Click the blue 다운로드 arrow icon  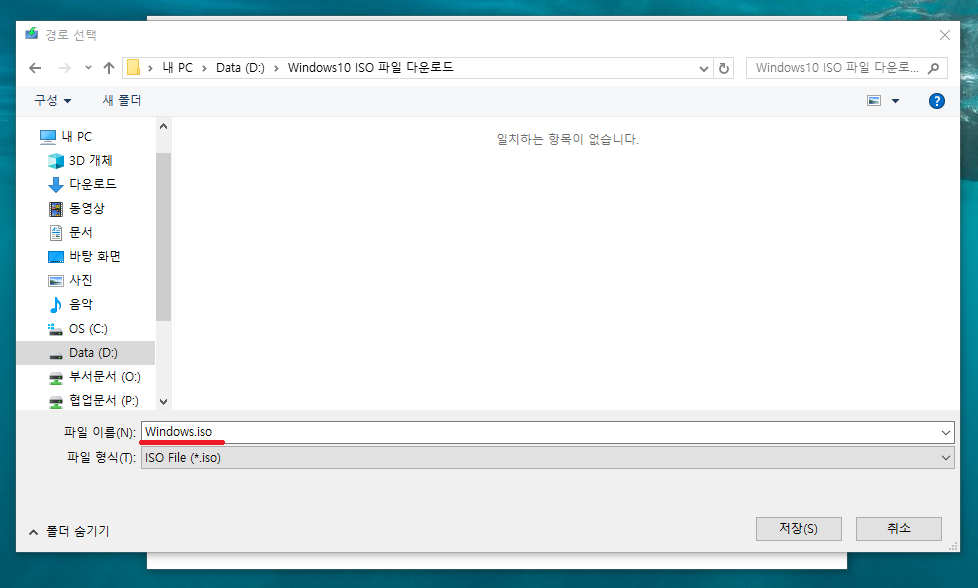point(56,185)
